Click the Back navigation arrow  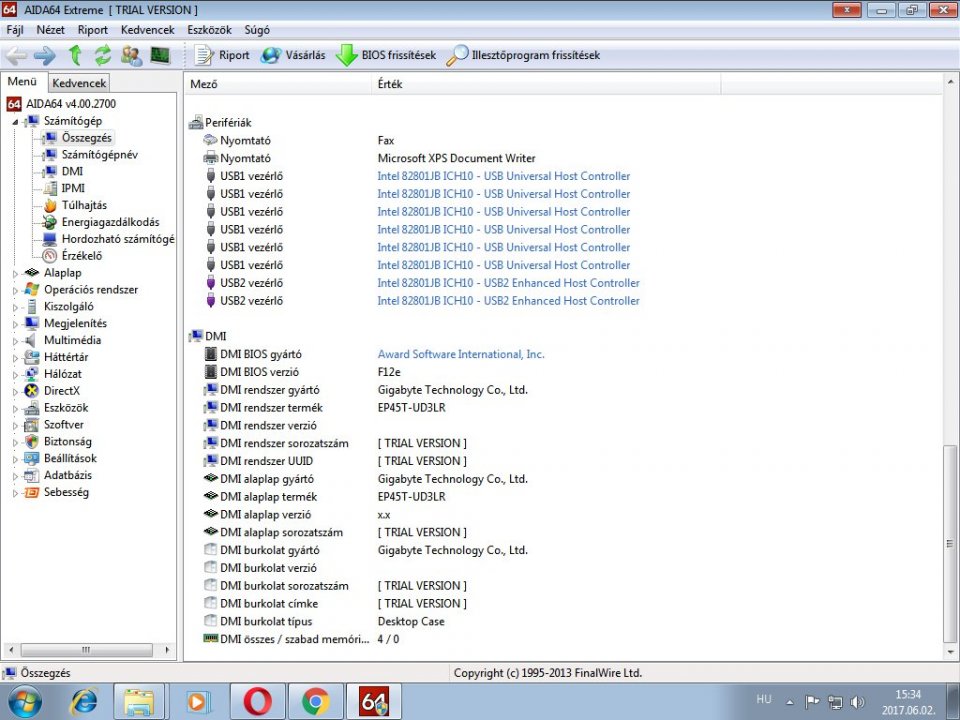16,56
